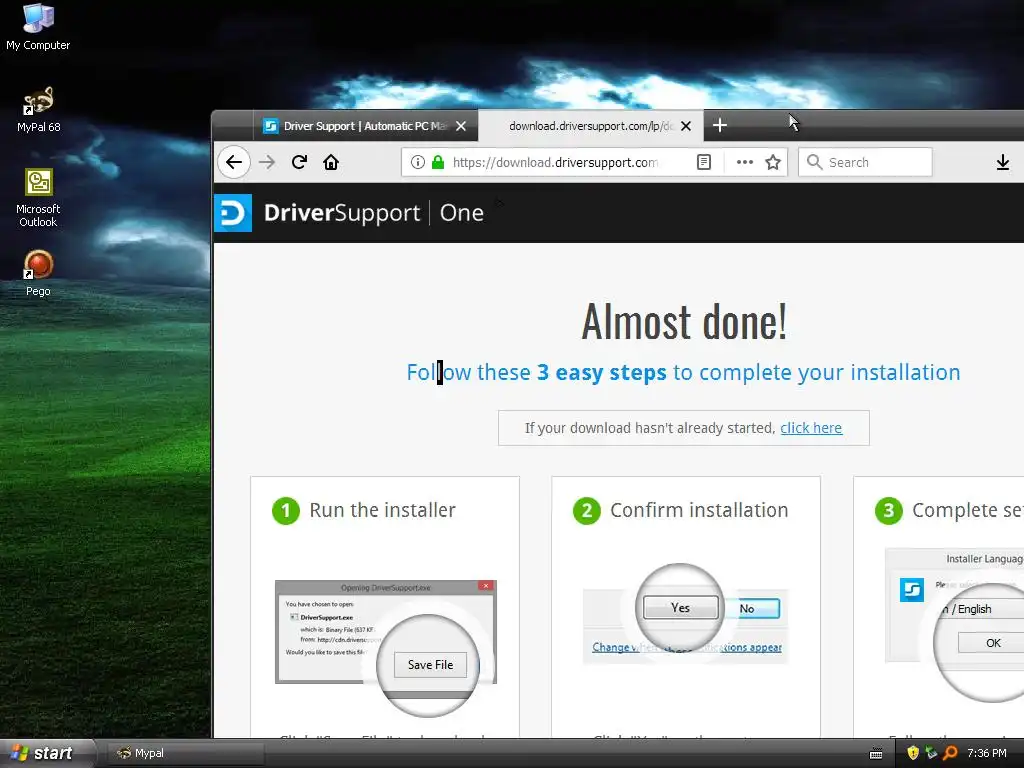Image resolution: width=1024 pixels, height=768 pixels.
Task: Click the Save File illustration
Action: tap(386, 647)
